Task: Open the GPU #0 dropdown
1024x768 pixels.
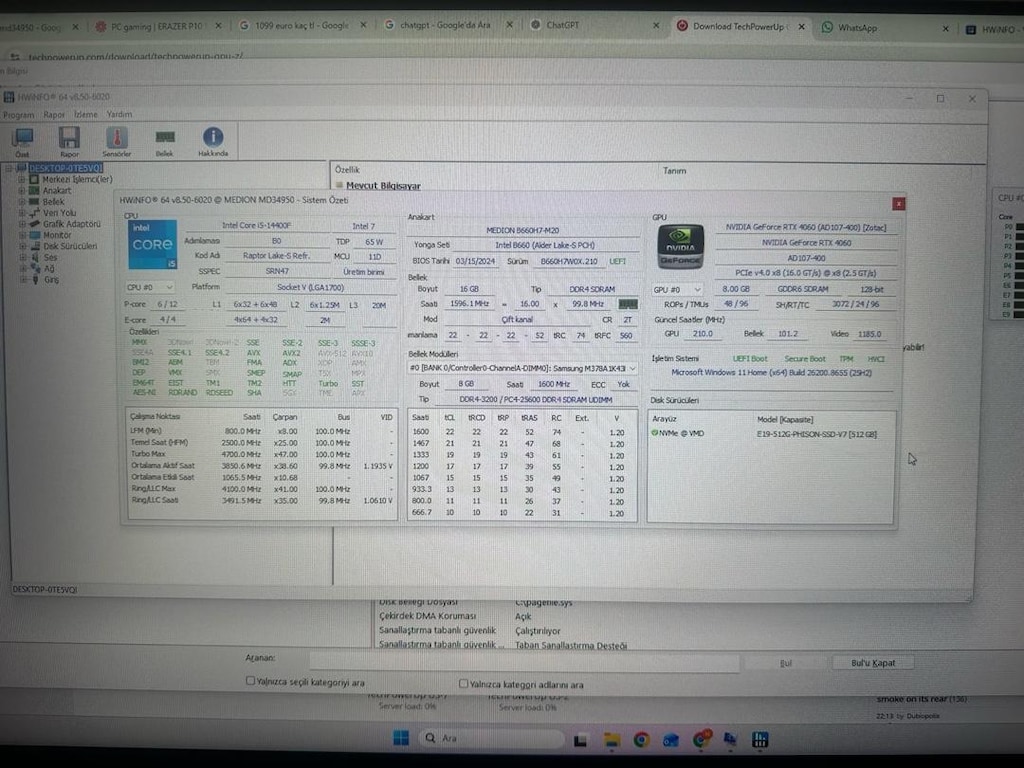Action: pyautogui.click(x=677, y=289)
